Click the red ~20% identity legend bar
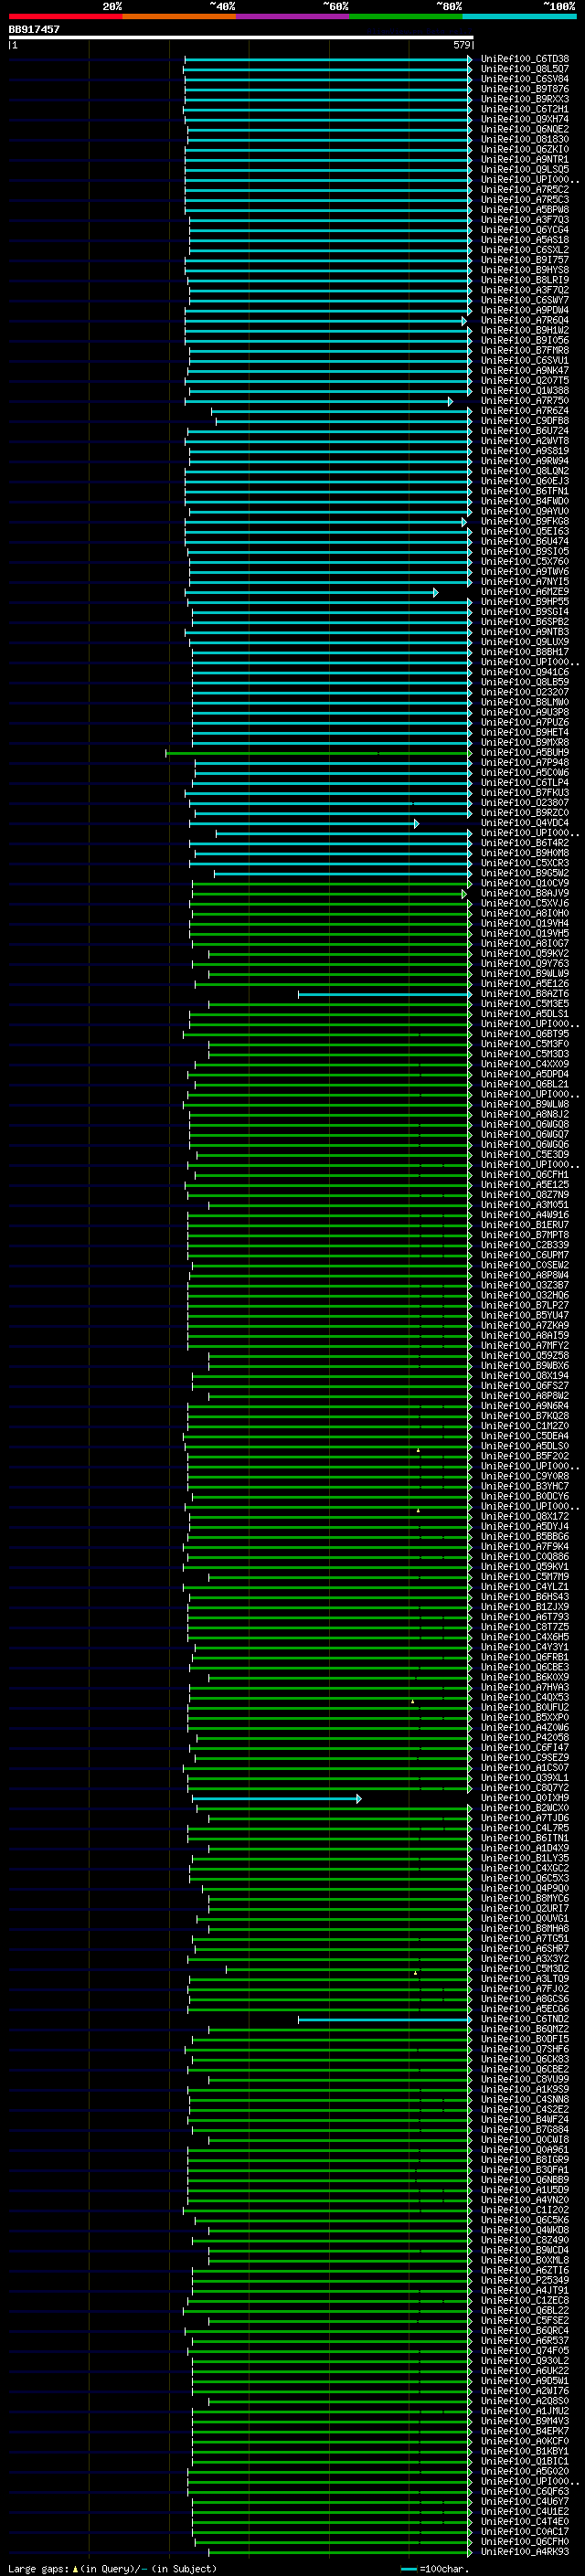The width and height of the screenshot is (585, 2576). pos(65,16)
